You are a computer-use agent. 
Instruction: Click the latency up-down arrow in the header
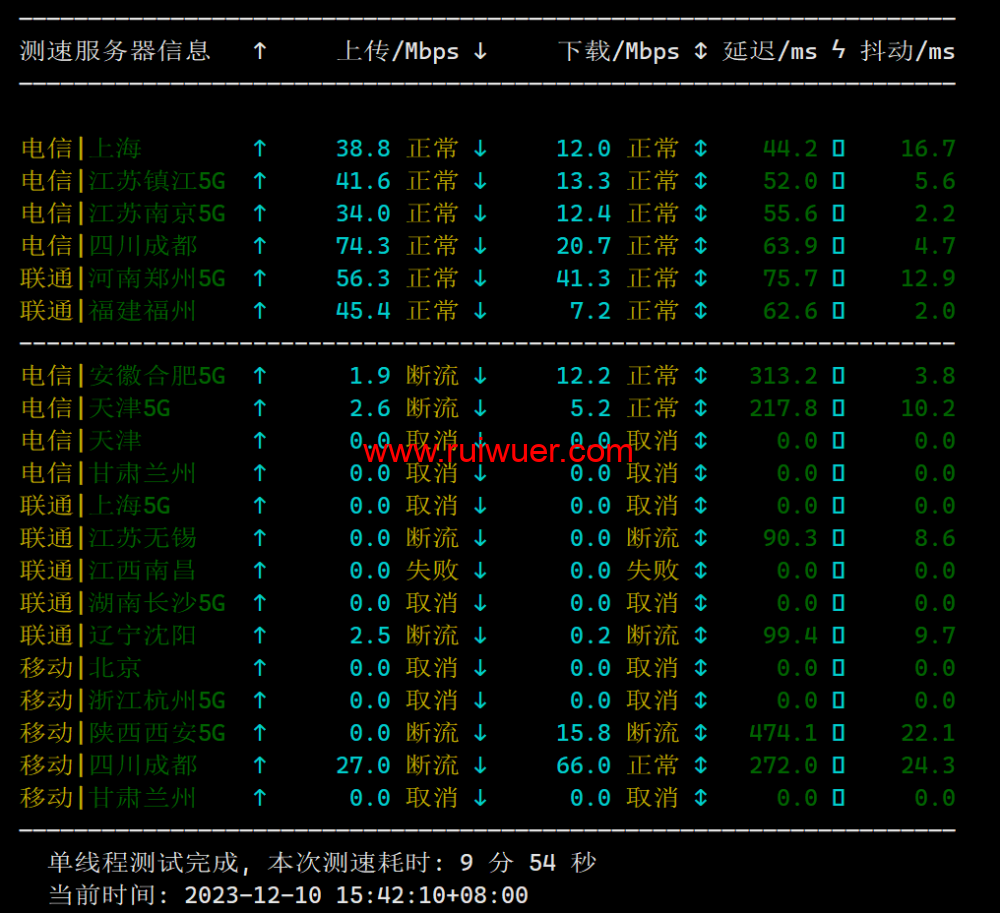point(700,51)
